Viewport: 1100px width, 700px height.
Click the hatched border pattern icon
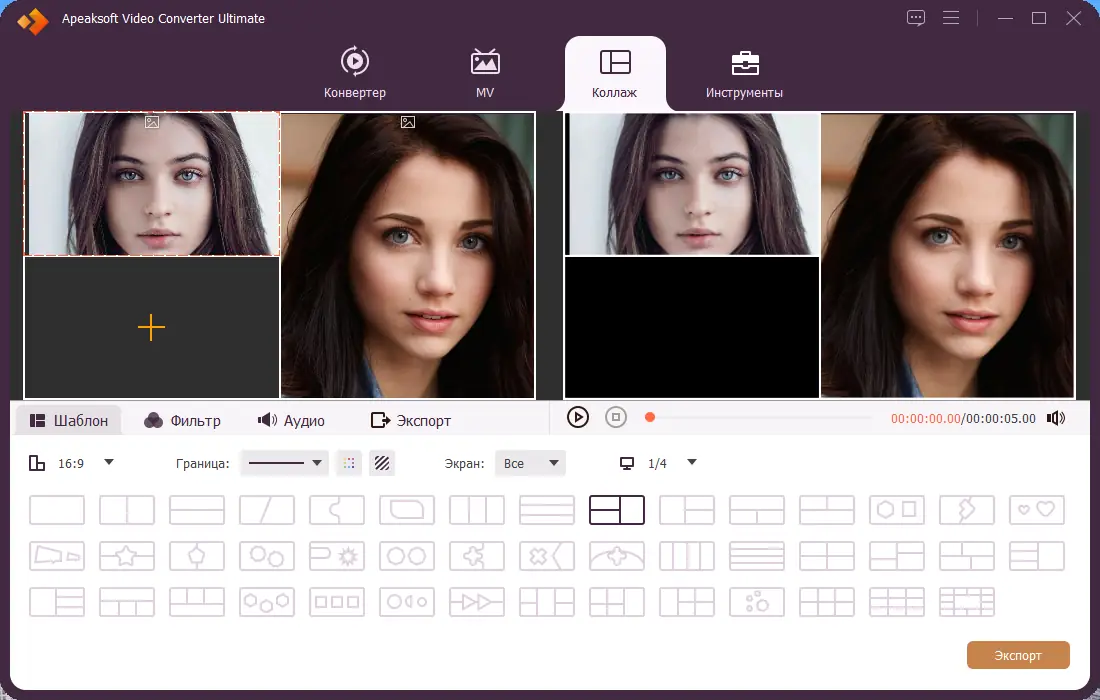click(x=382, y=463)
